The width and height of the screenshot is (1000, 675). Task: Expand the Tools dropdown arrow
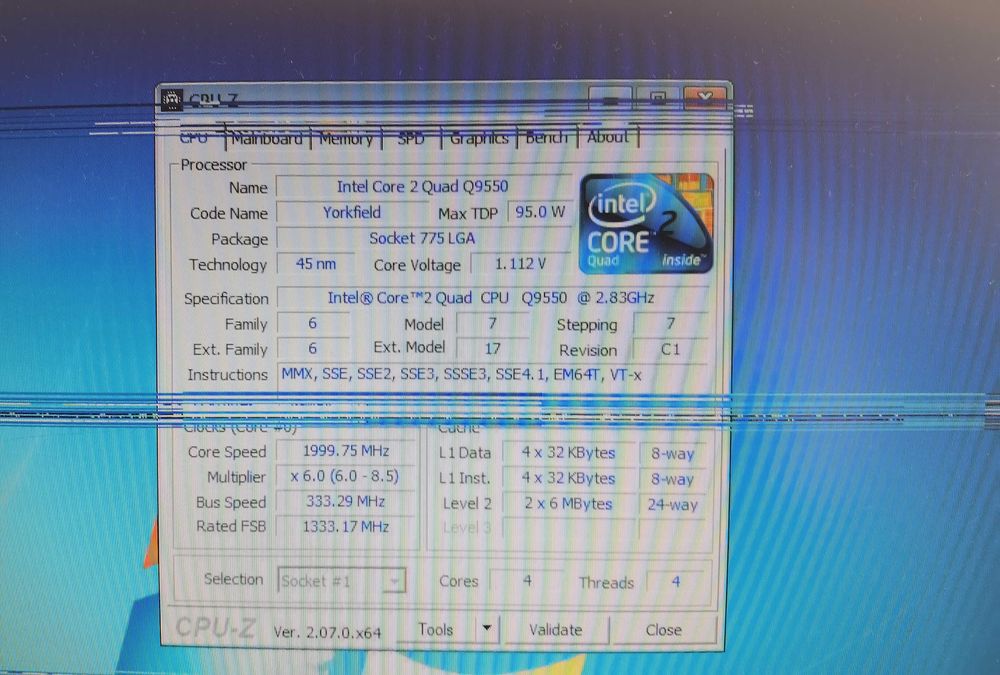(487, 629)
